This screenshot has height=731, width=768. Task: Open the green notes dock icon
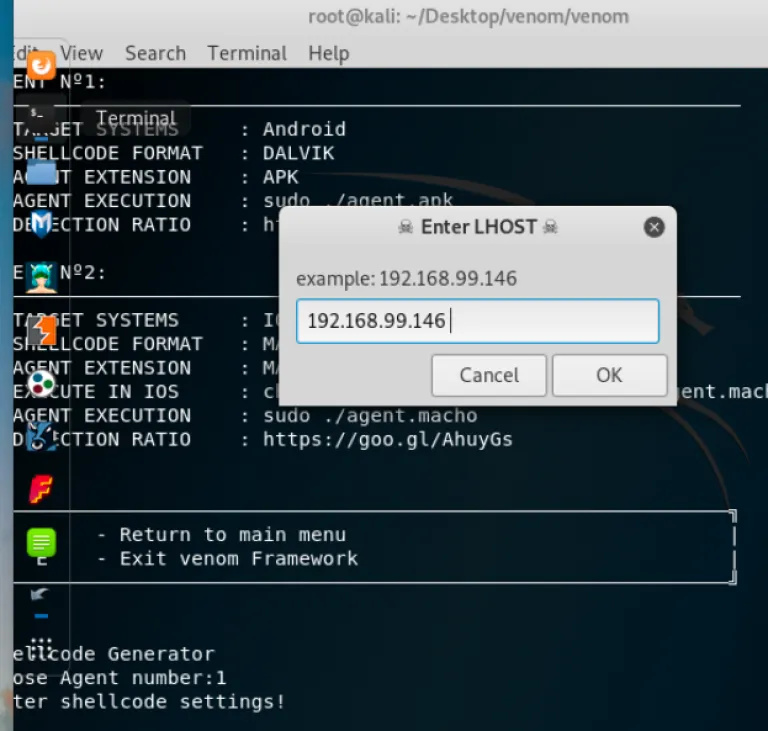(41, 543)
